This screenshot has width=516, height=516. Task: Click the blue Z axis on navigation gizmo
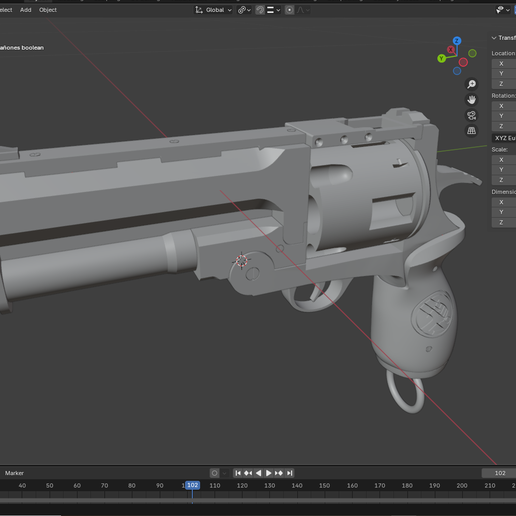tap(457, 41)
